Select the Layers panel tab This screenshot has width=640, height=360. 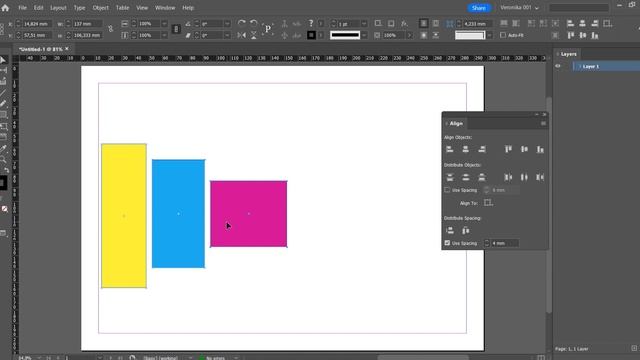568,54
